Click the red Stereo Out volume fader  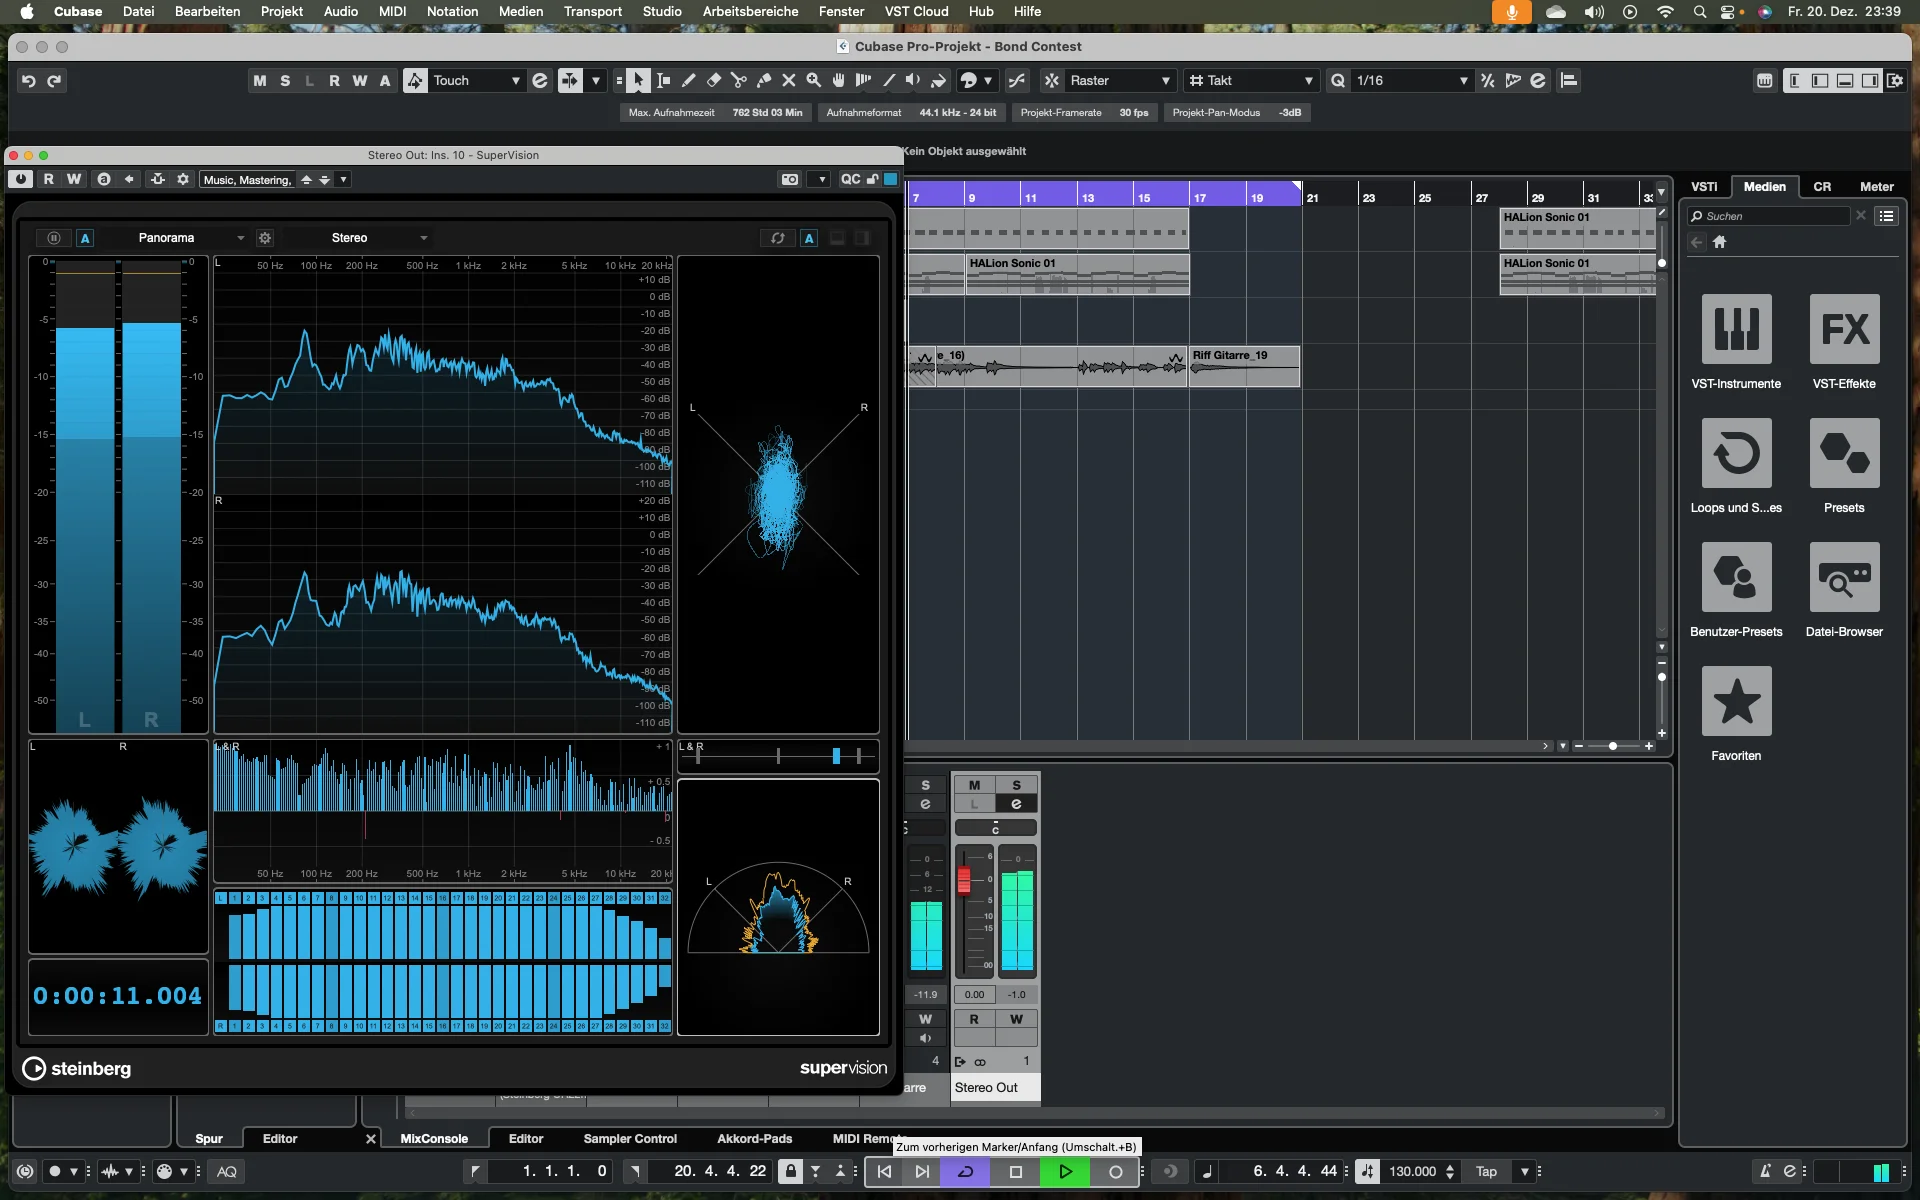[x=964, y=880]
